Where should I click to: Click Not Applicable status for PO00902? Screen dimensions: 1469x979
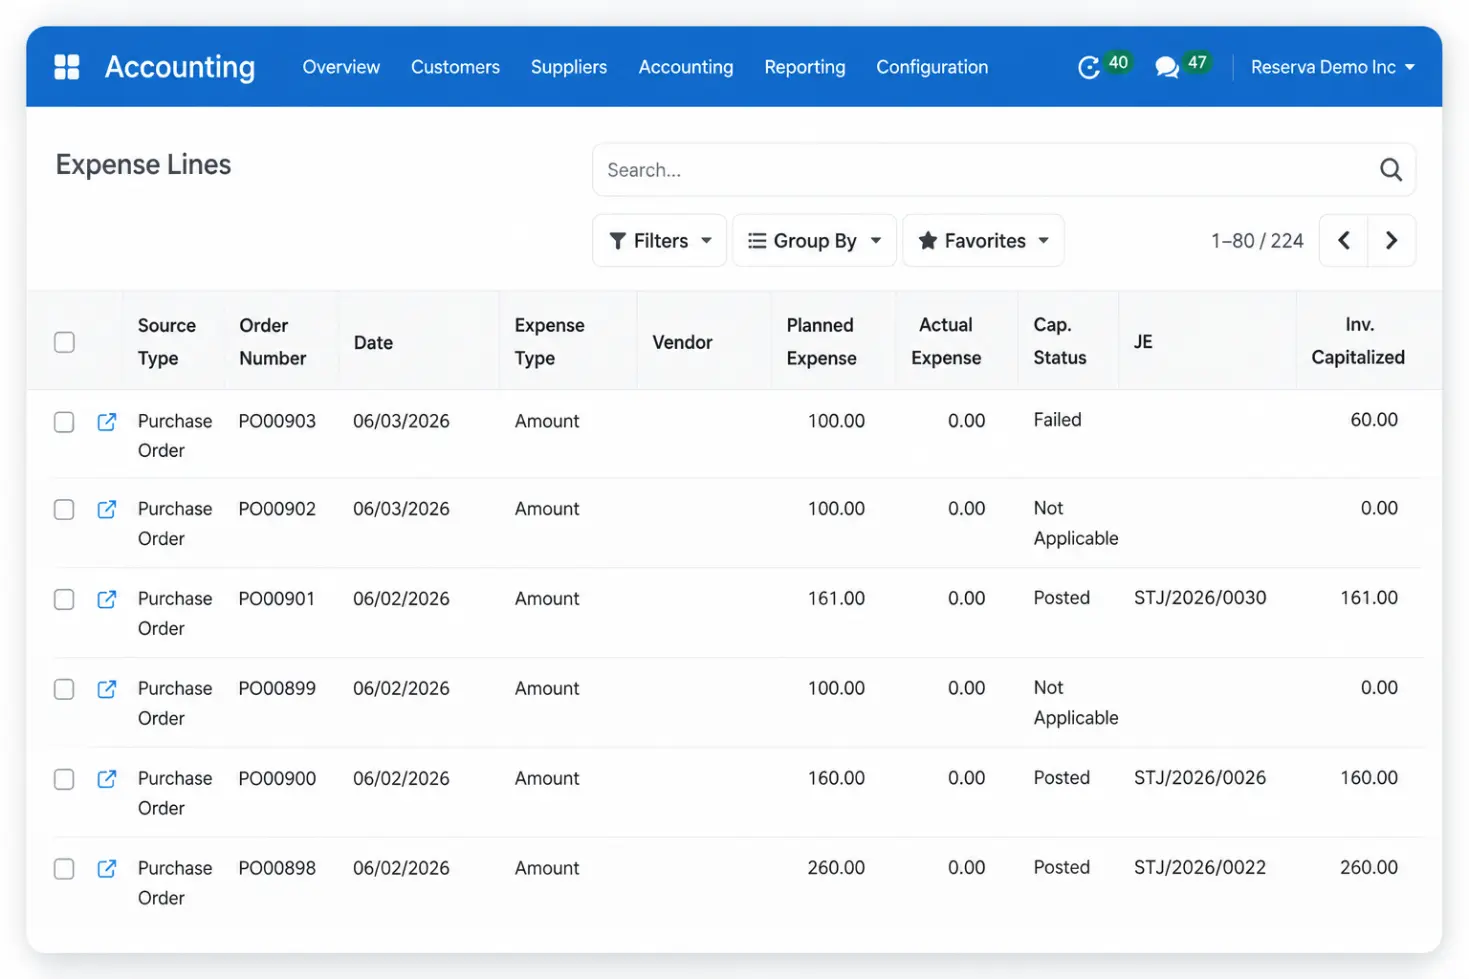point(1075,523)
